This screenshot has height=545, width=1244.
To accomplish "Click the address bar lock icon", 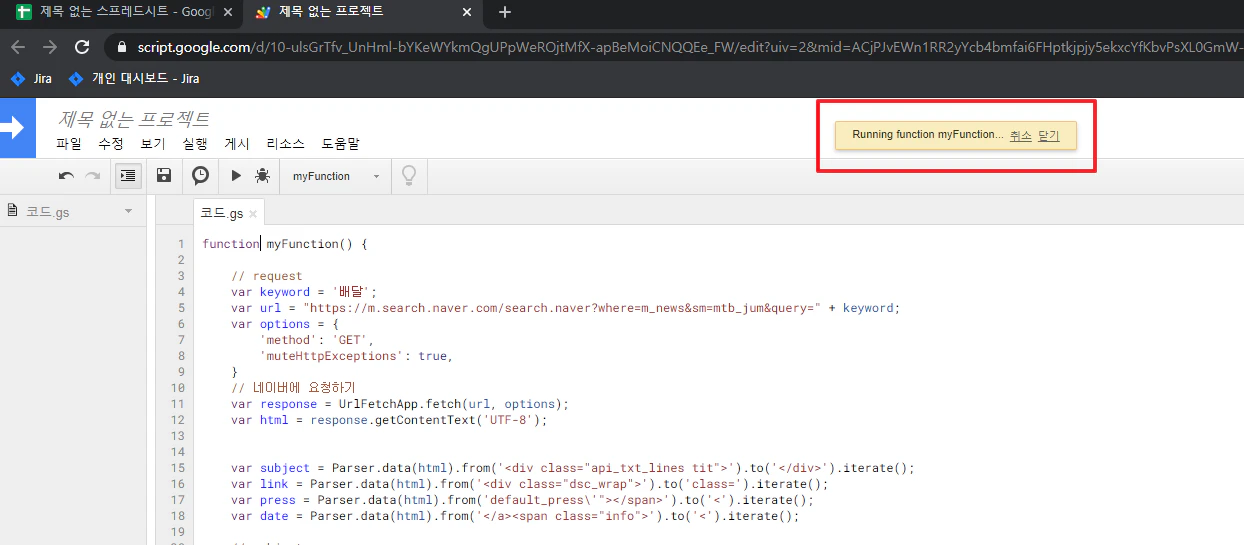I will coord(122,47).
